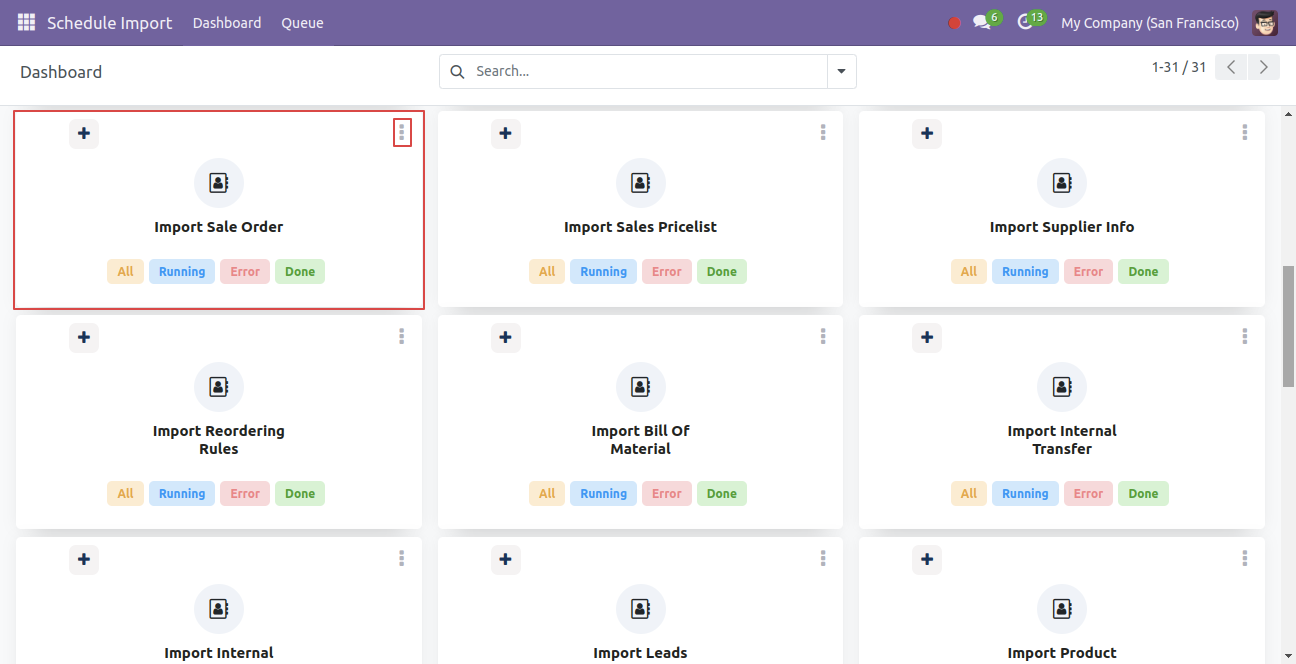Show Done imports for Import Internal Transfer
Viewport: 1296px width, 664px height.
(1143, 494)
